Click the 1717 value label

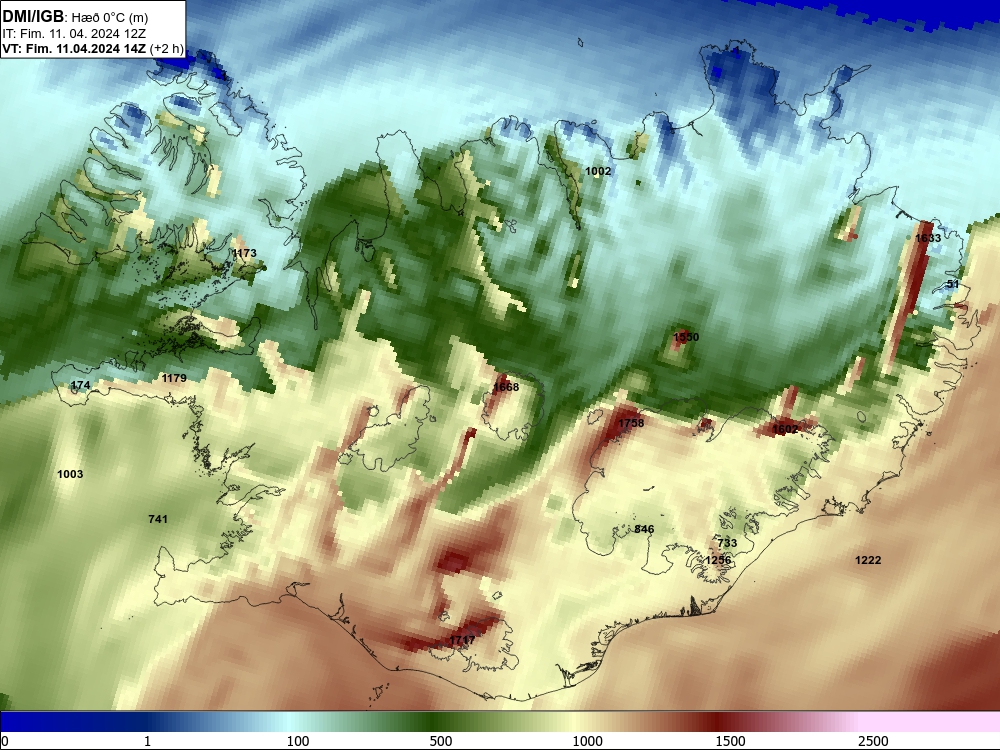click(x=462, y=640)
